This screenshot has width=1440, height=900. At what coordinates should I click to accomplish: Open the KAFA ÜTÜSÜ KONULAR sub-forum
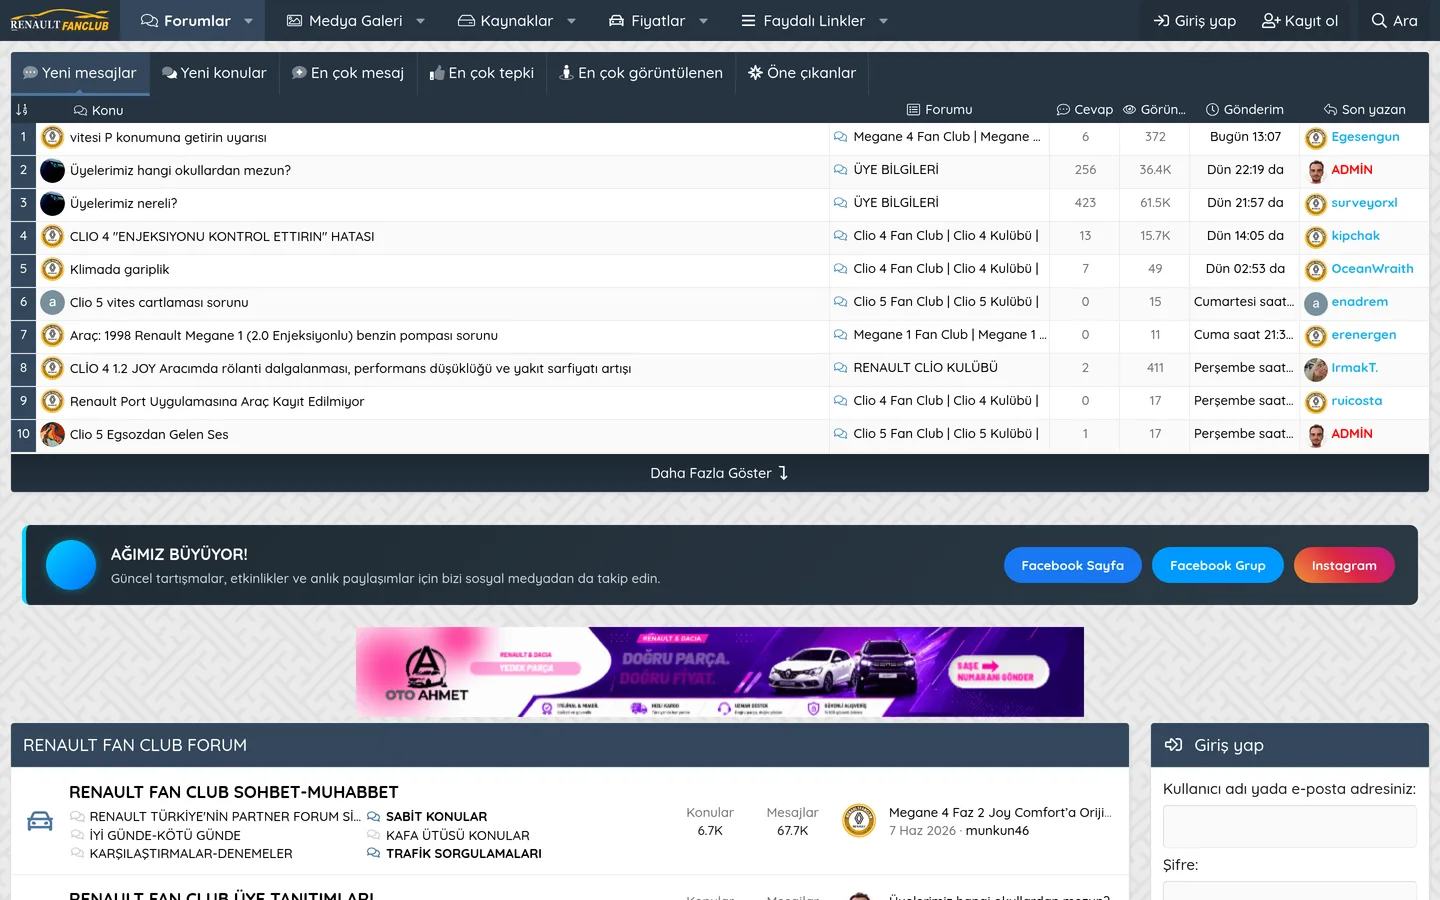458,835
